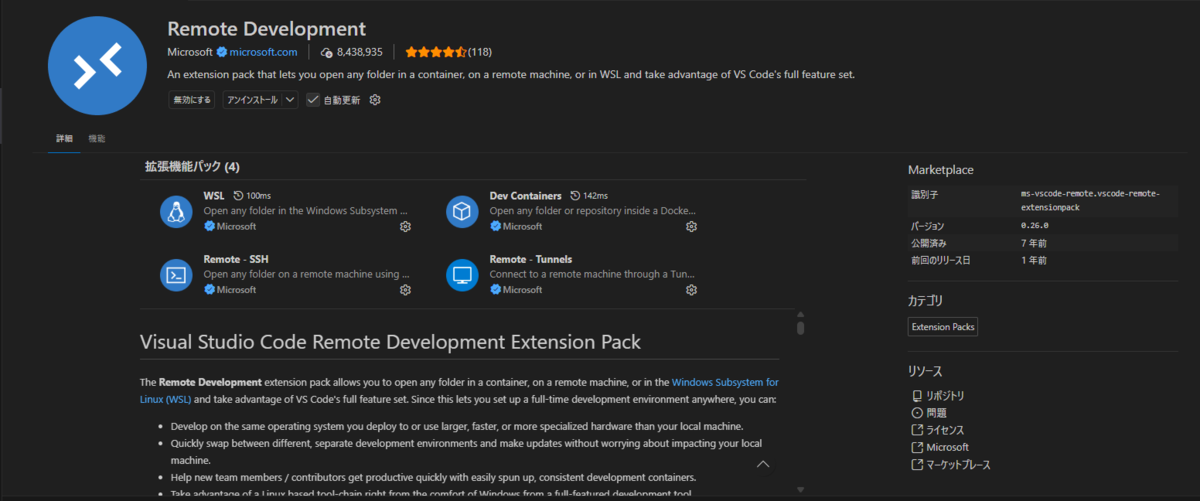This screenshot has height=501, width=1200.
Task: Click verified badge under WSL entry
Action: tap(209, 227)
